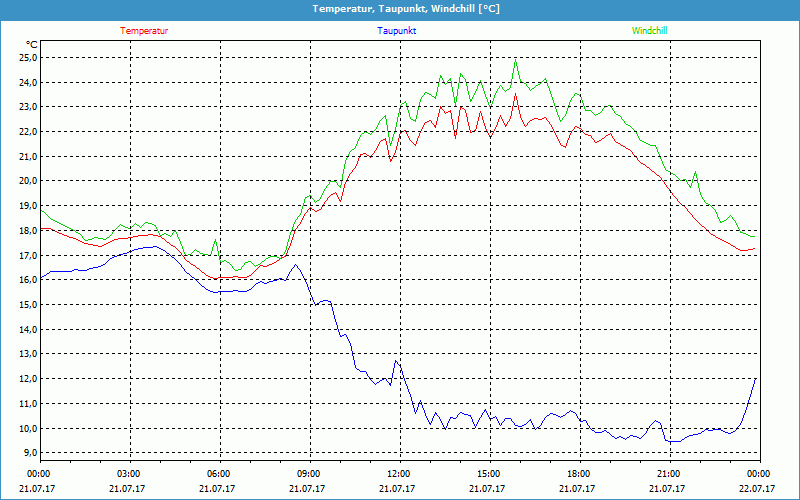The width and height of the screenshot is (800, 500).
Task: Select the blue Taupunkt legend label
Action: 397,31
